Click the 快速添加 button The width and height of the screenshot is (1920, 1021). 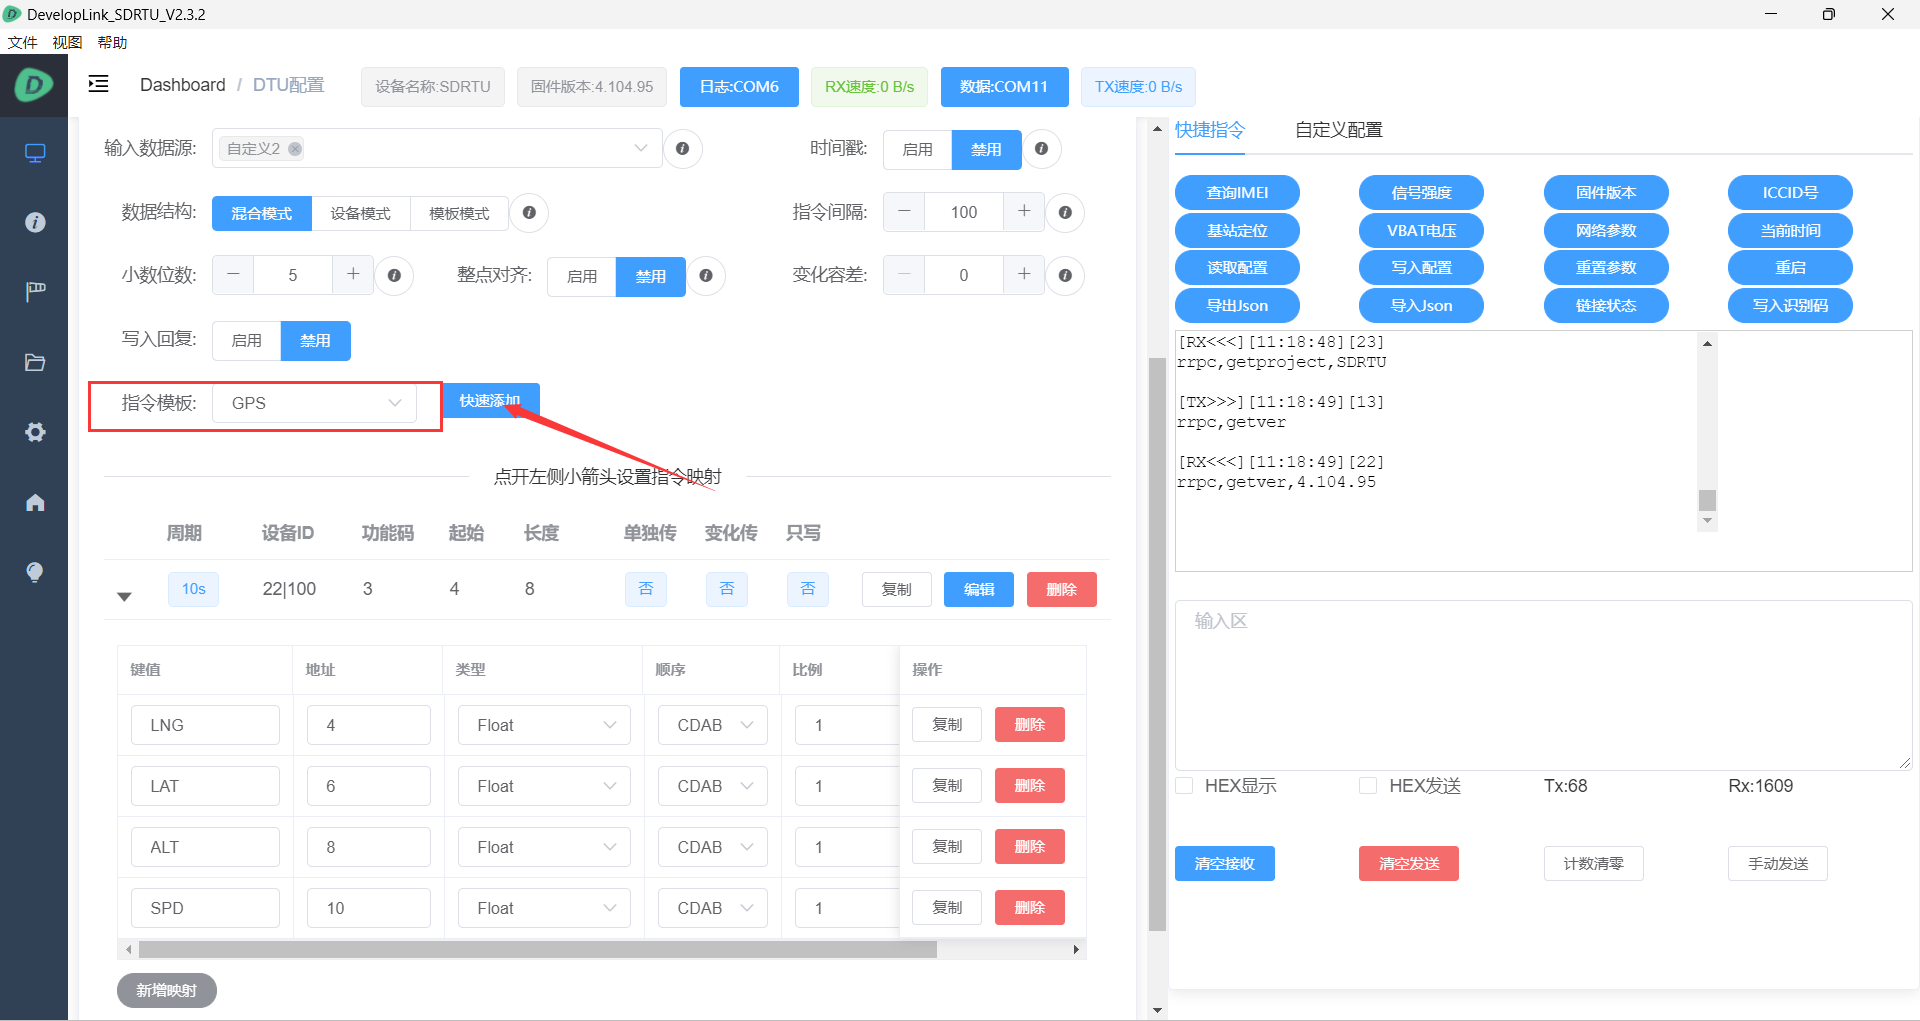click(x=490, y=401)
